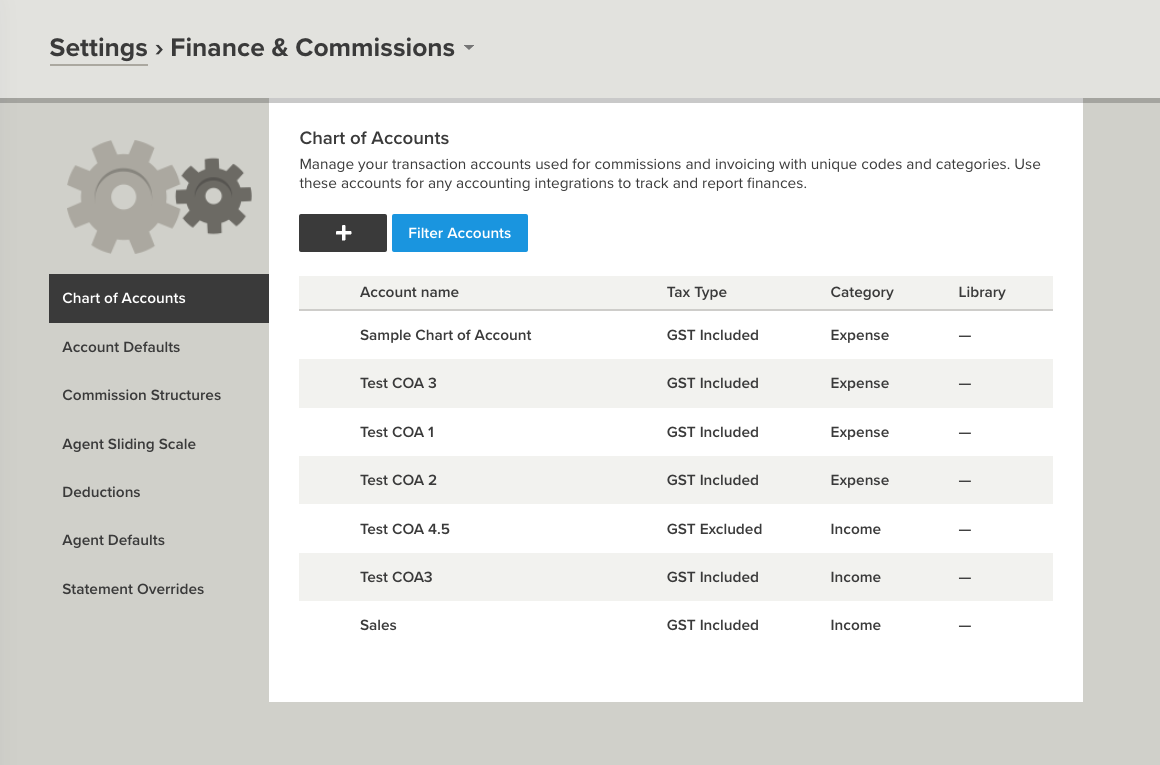Open Statement Overrides section
Image resolution: width=1160 pixels, height=765 pixels.
(133, 589)
